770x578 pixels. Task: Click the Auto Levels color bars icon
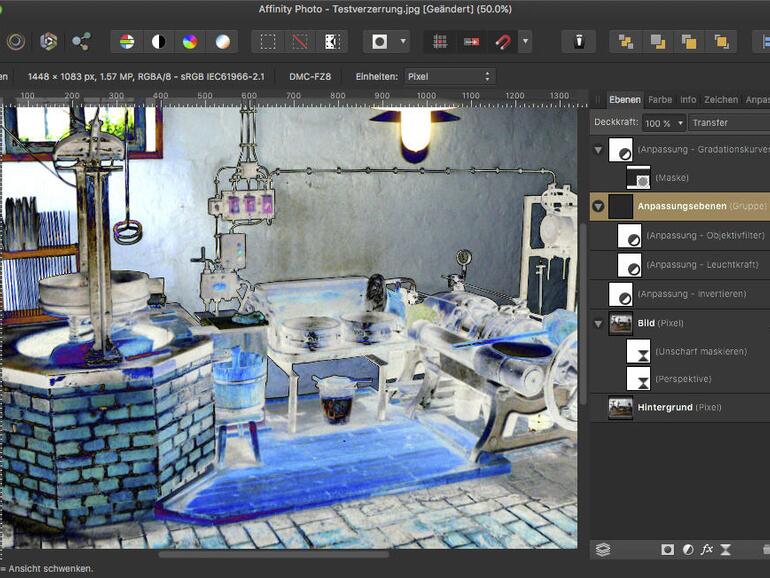click(x=127, y=42)
